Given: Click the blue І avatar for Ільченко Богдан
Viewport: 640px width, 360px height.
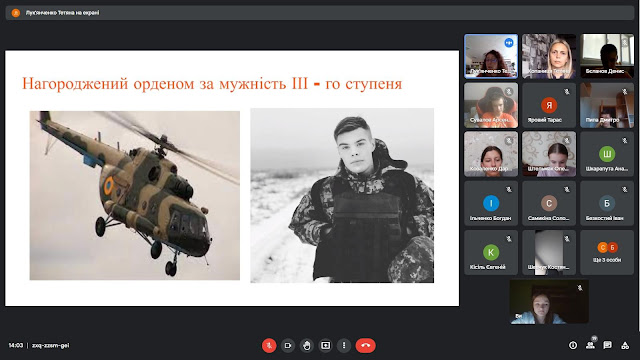Looking at the screenshot, I should coord(491,203).
